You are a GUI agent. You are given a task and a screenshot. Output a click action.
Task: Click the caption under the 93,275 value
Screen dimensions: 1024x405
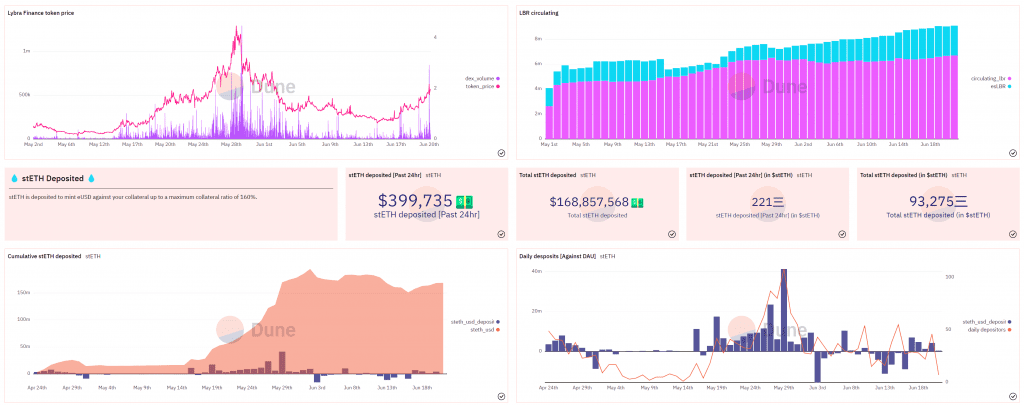tap(938, 215)
